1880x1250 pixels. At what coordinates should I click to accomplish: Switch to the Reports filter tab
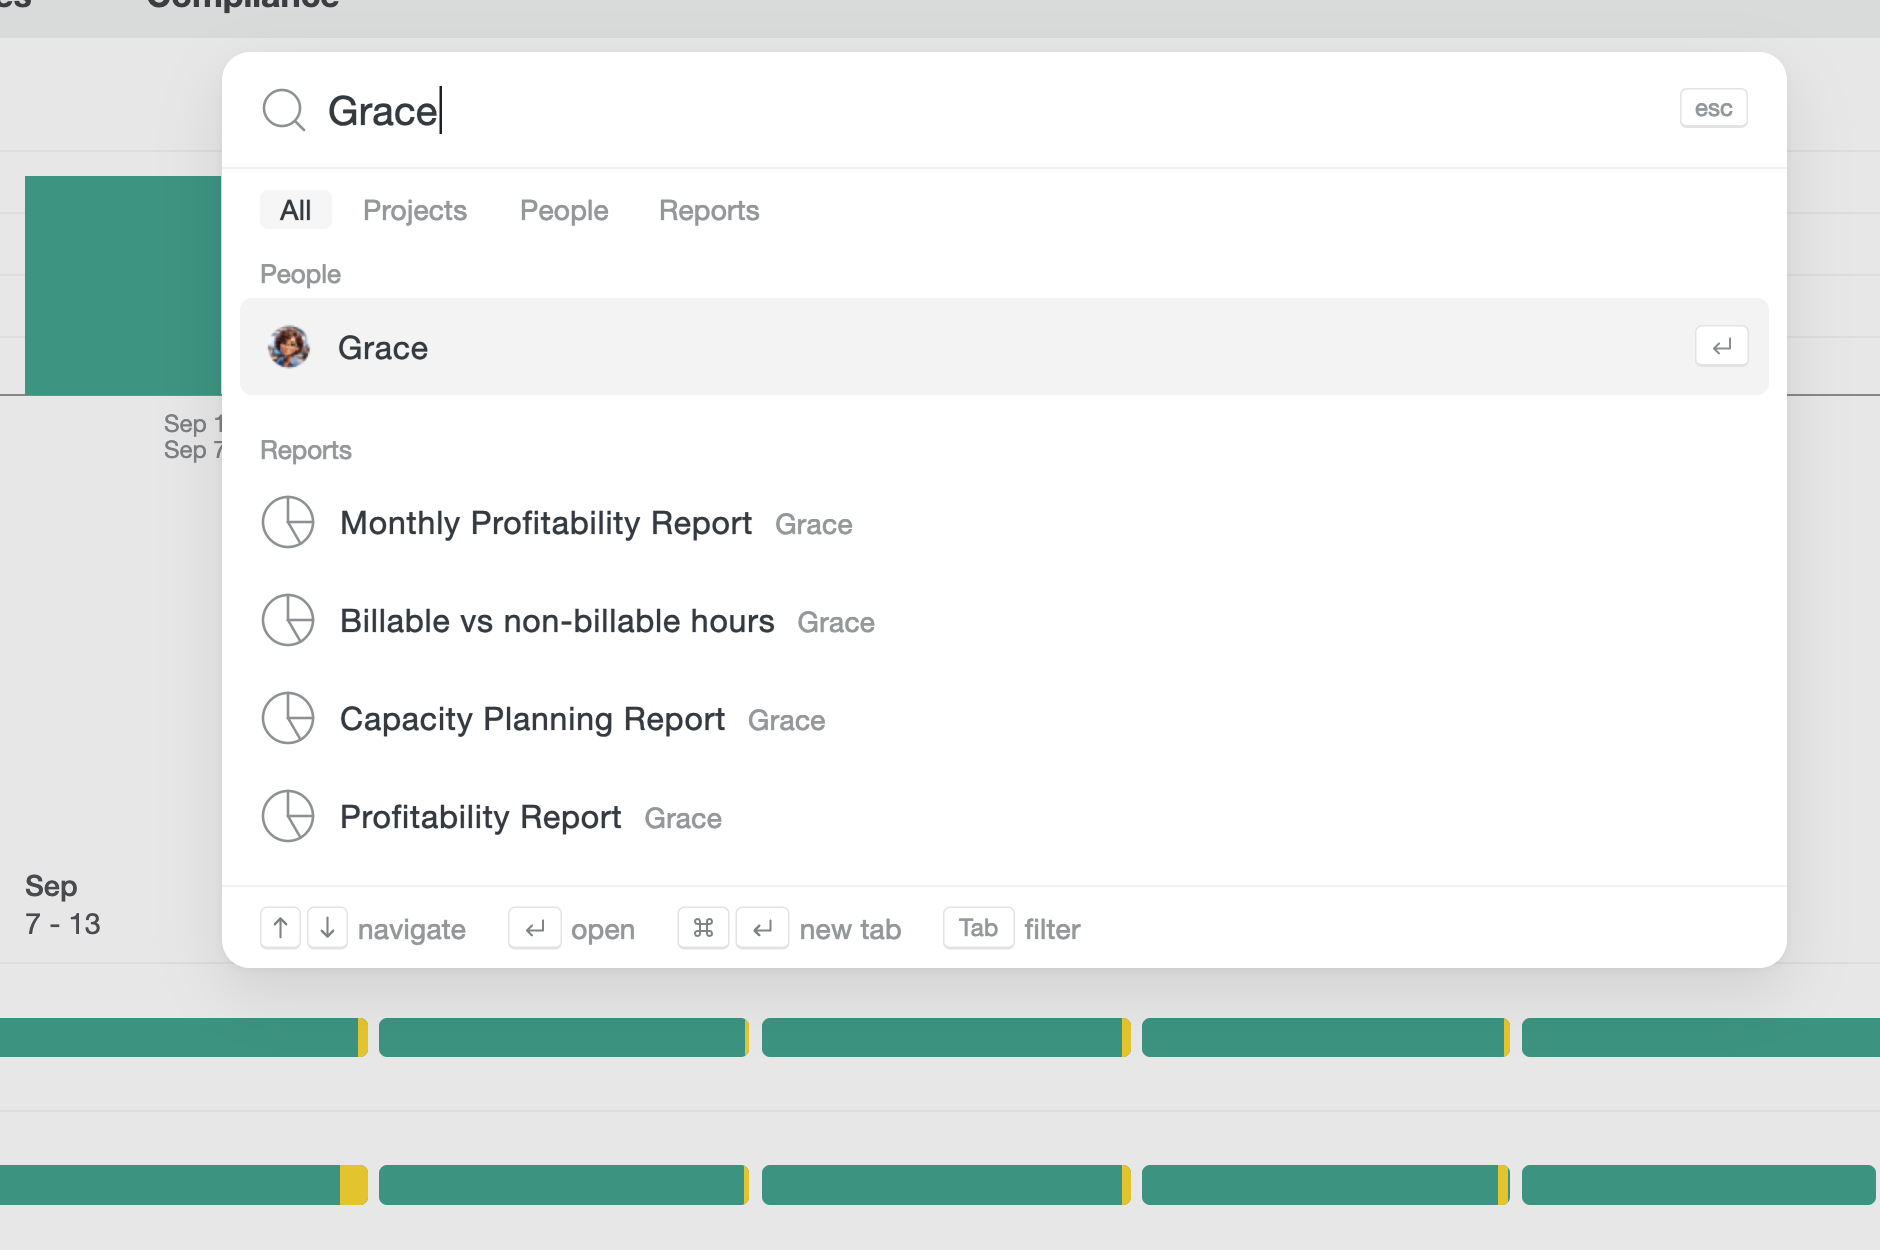pos(709,210)
